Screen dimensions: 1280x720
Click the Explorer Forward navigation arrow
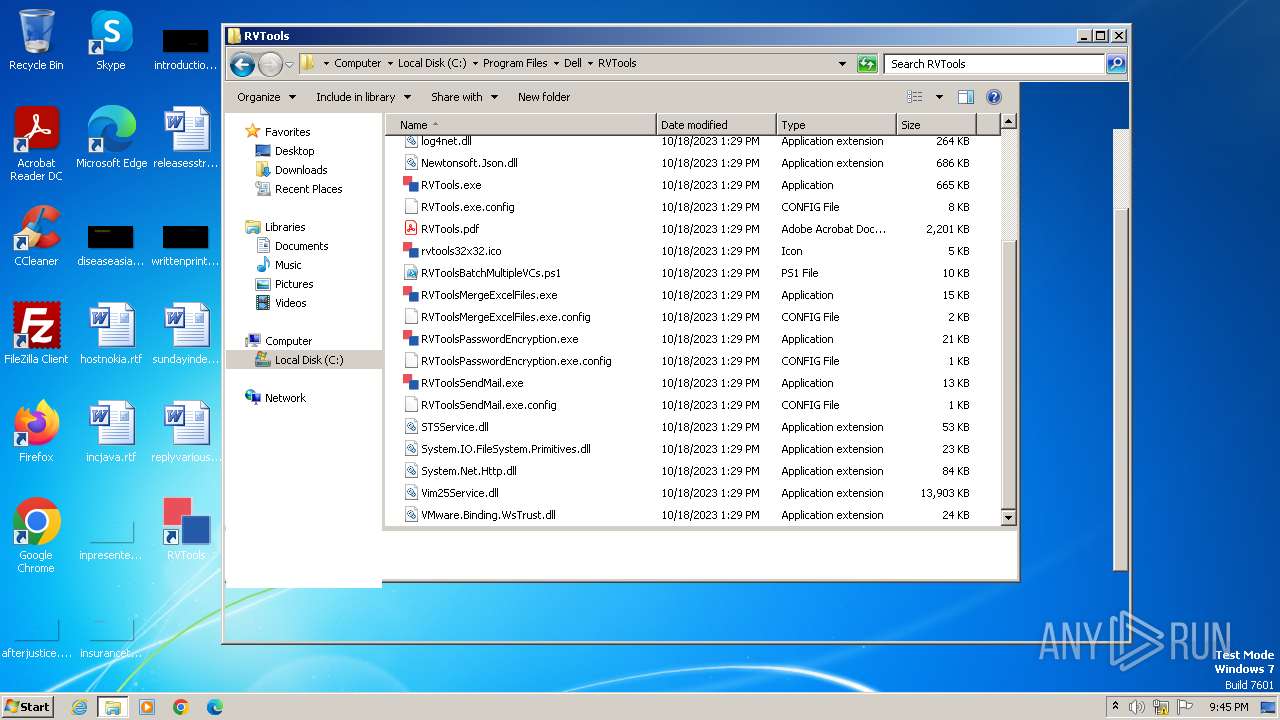(270, 64)
